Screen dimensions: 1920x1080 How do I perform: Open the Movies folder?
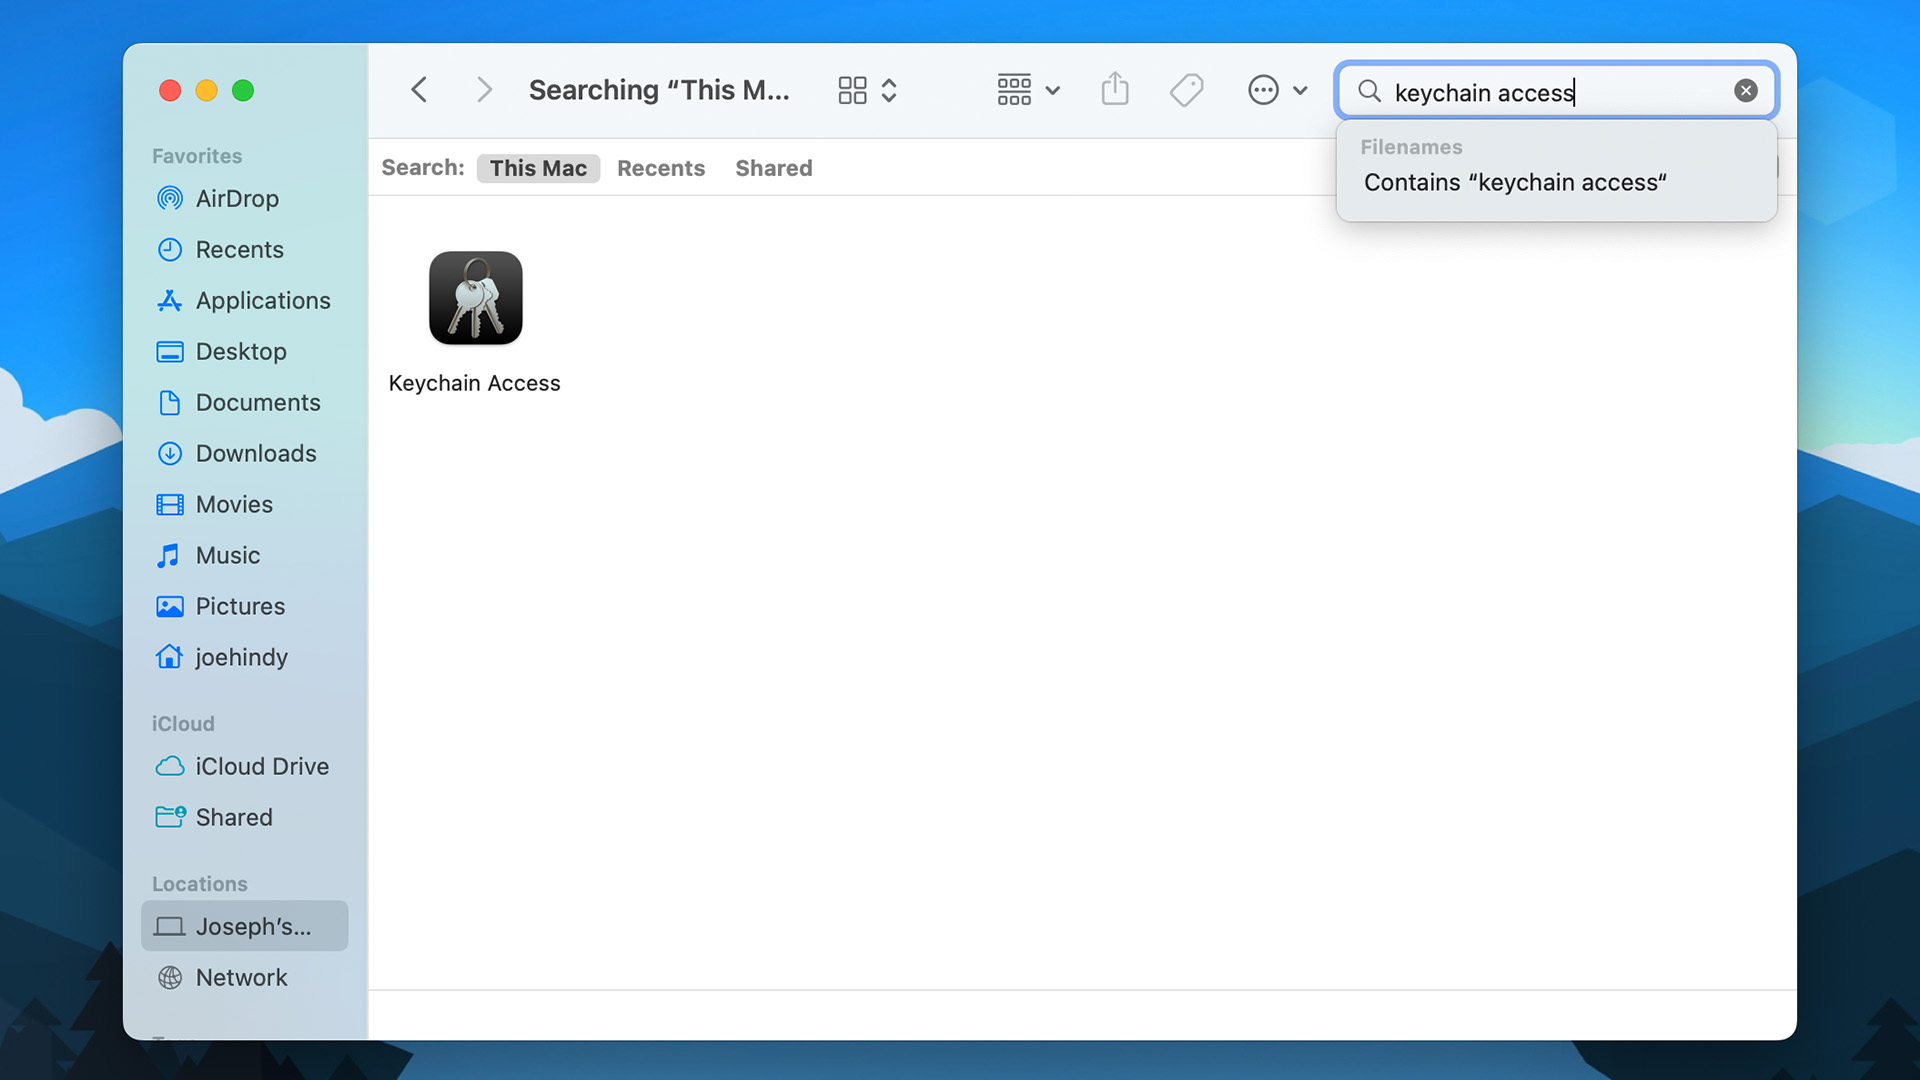pyautogui.click(x=234, y=504)
